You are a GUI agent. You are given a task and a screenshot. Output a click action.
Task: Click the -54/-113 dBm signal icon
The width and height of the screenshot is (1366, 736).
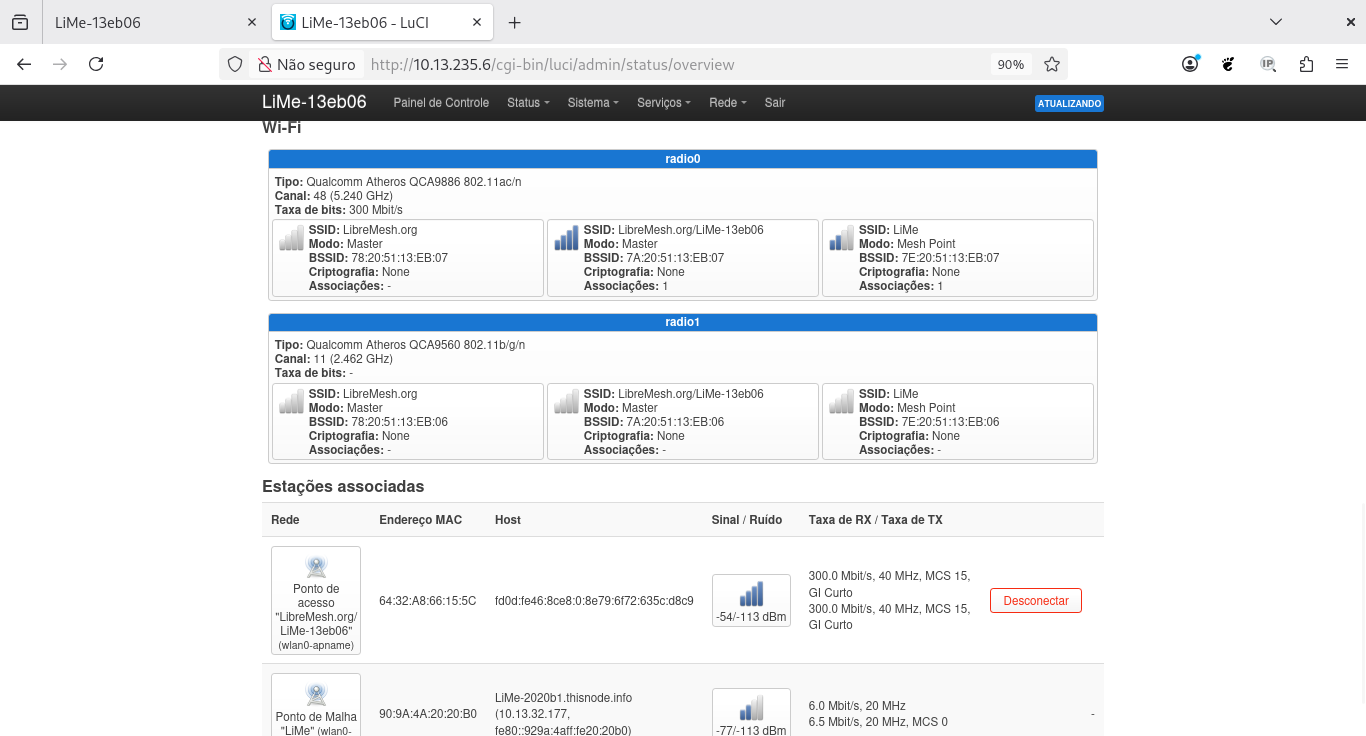751,594
